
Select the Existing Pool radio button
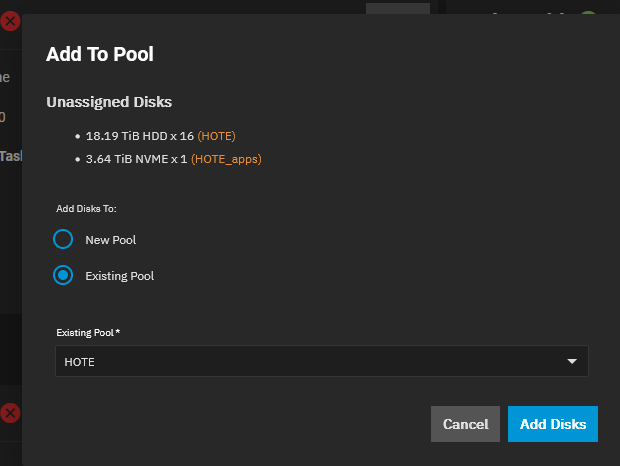pos(63,275)
